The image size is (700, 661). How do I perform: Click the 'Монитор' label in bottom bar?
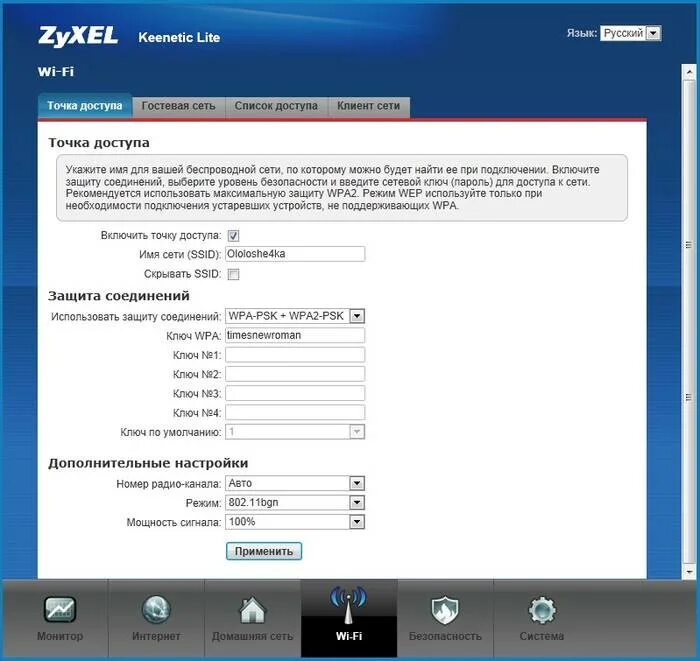pos(60,636)
